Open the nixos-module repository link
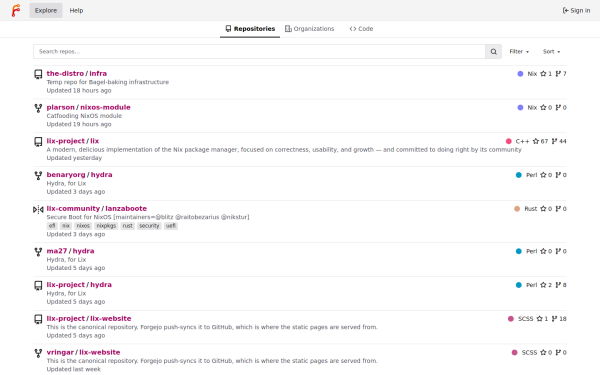The image size is (600, 375). tap(105, 107)
